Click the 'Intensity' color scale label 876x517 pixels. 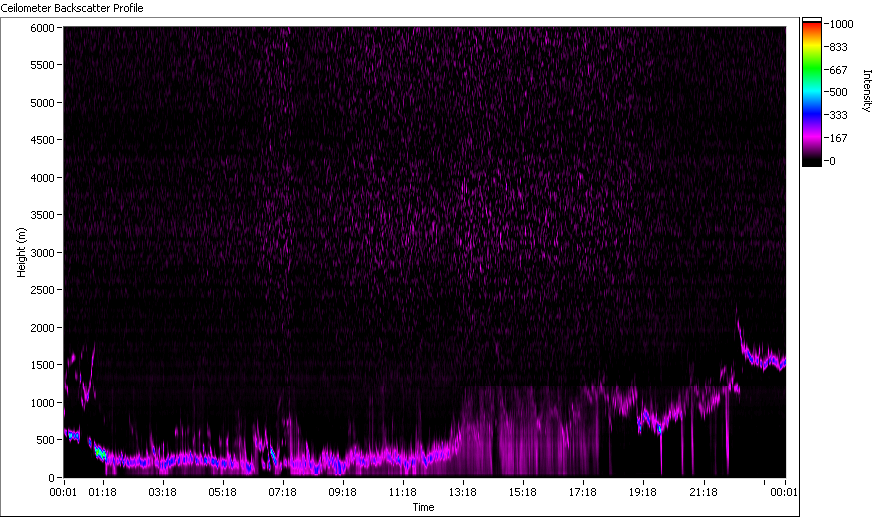[x=867, y=91]
